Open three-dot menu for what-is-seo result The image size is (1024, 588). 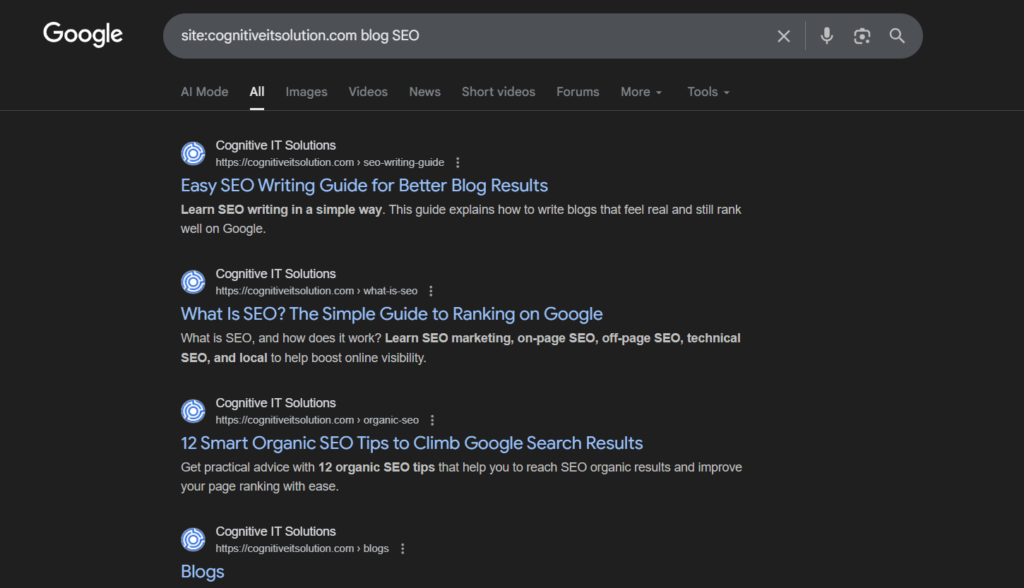pos(431,291)
